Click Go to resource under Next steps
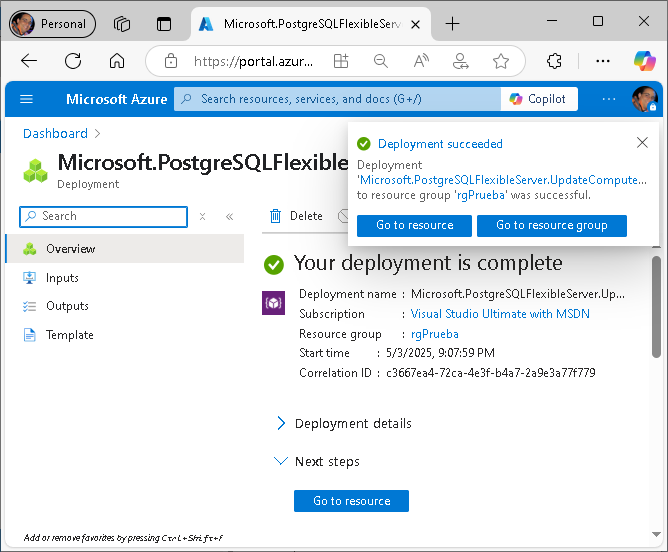 (351, 501)
